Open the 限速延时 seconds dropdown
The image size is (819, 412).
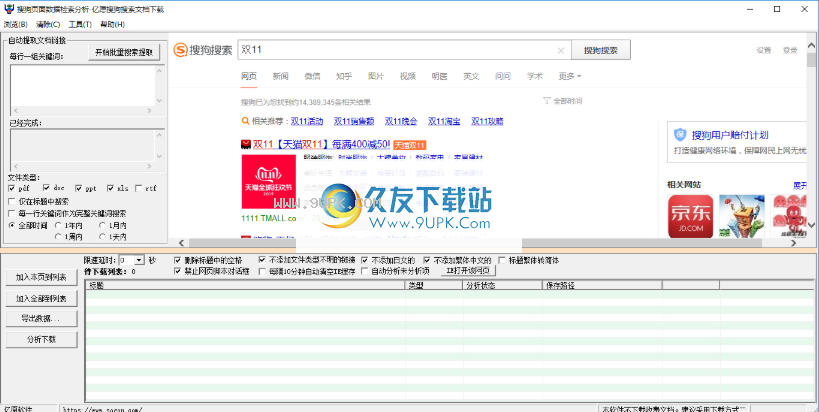(139, 260)
